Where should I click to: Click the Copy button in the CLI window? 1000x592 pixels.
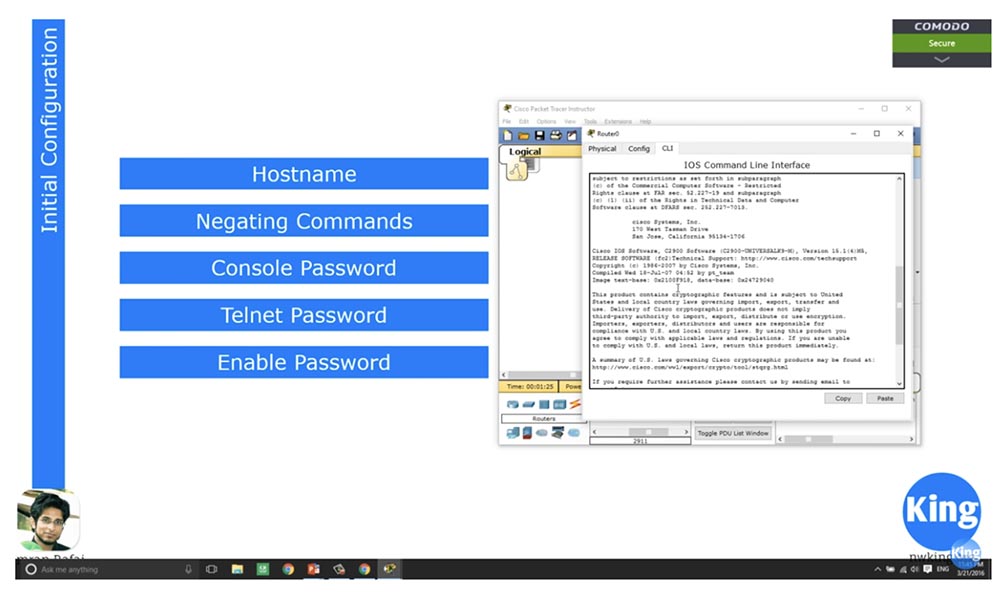842,398
